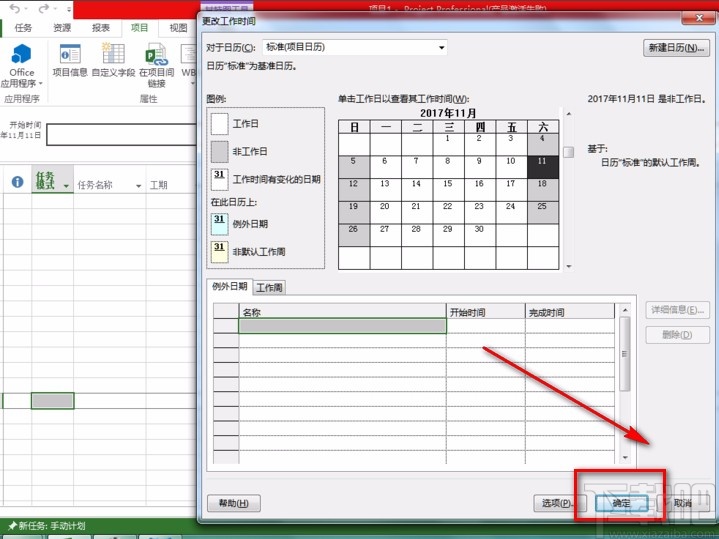Click the 详细信息(E)... button
This screenshot has width=719, height=539.
tap(677, 310)
